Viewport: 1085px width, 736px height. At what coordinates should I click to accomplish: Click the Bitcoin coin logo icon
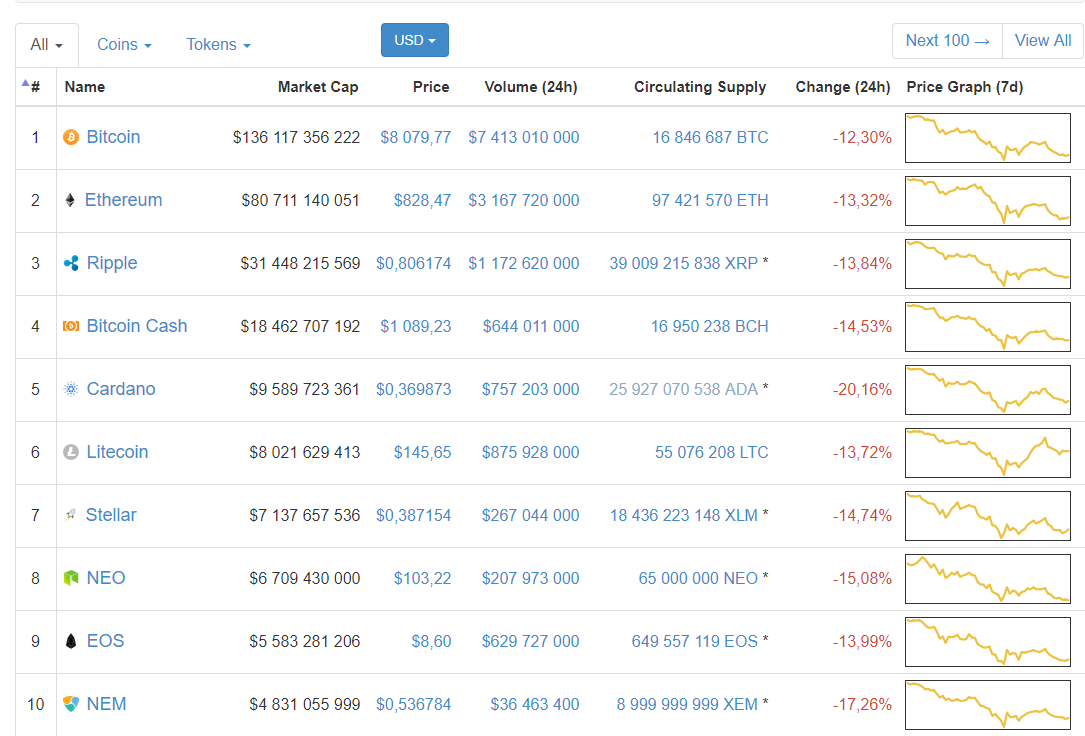pyautogui.click(x=71, y=137)
